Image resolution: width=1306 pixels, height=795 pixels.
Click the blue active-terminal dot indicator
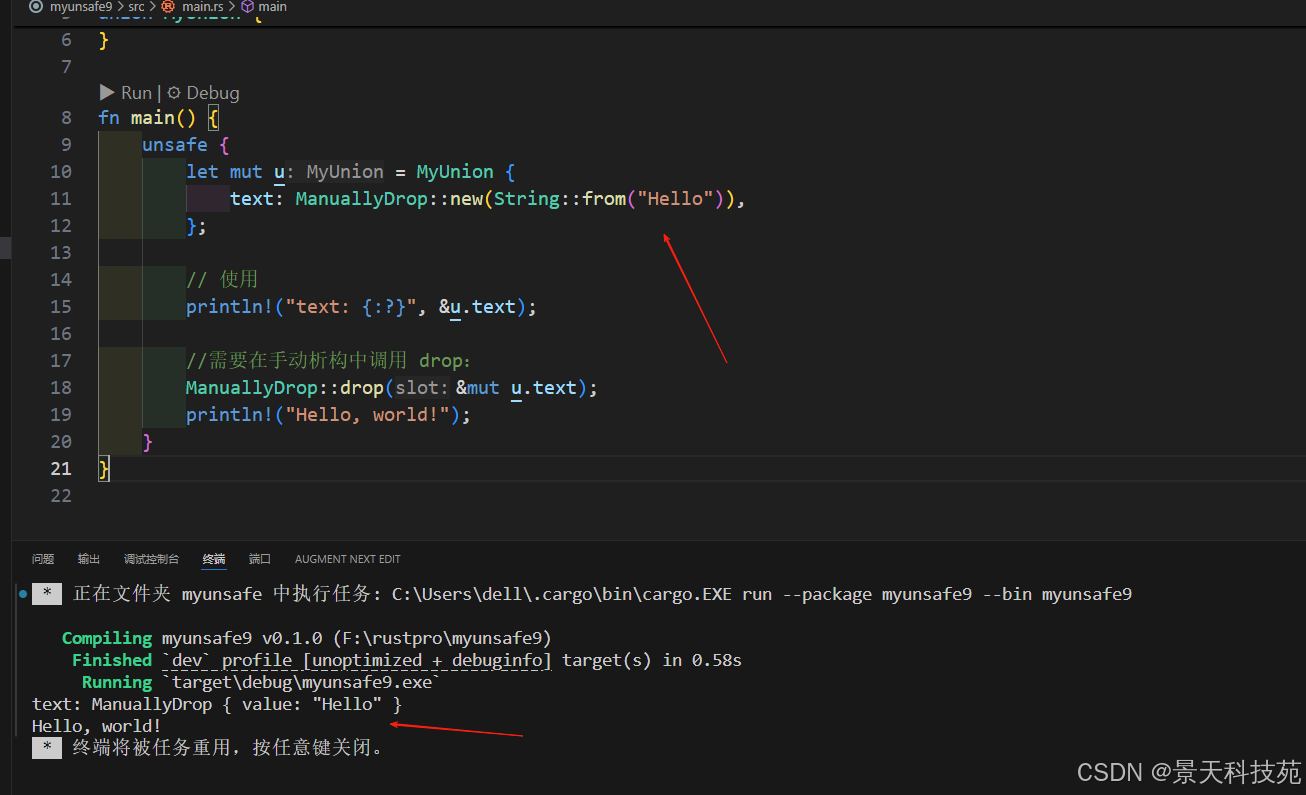22,593
